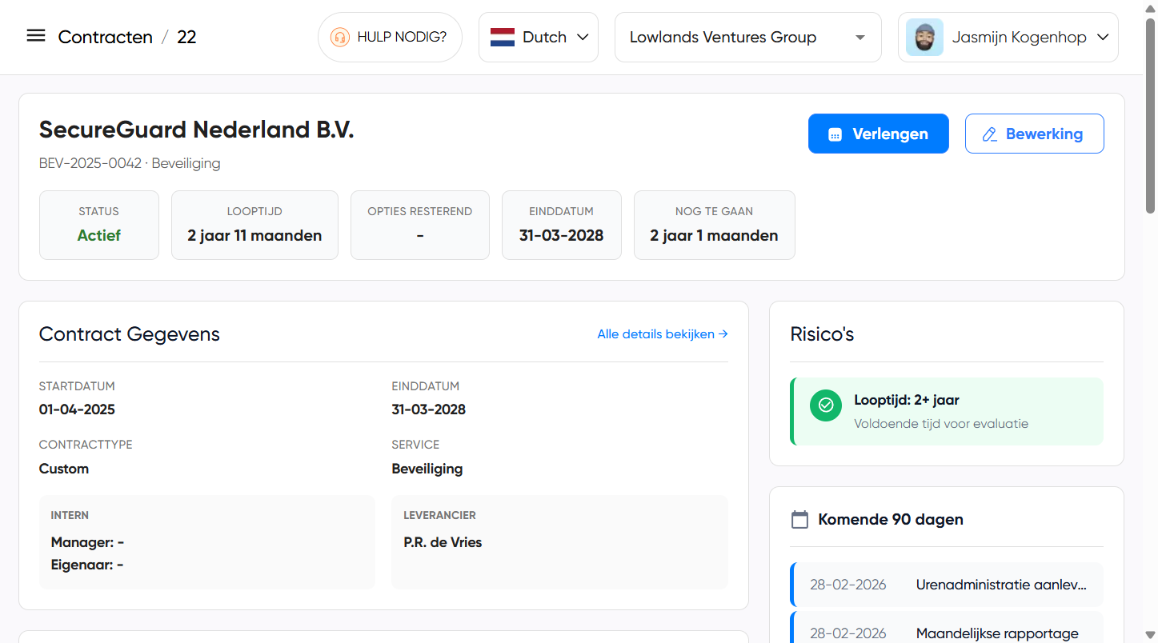Click the Dutch flag icon
Viewport: 1158px width, 643px height.
[502, 37]
